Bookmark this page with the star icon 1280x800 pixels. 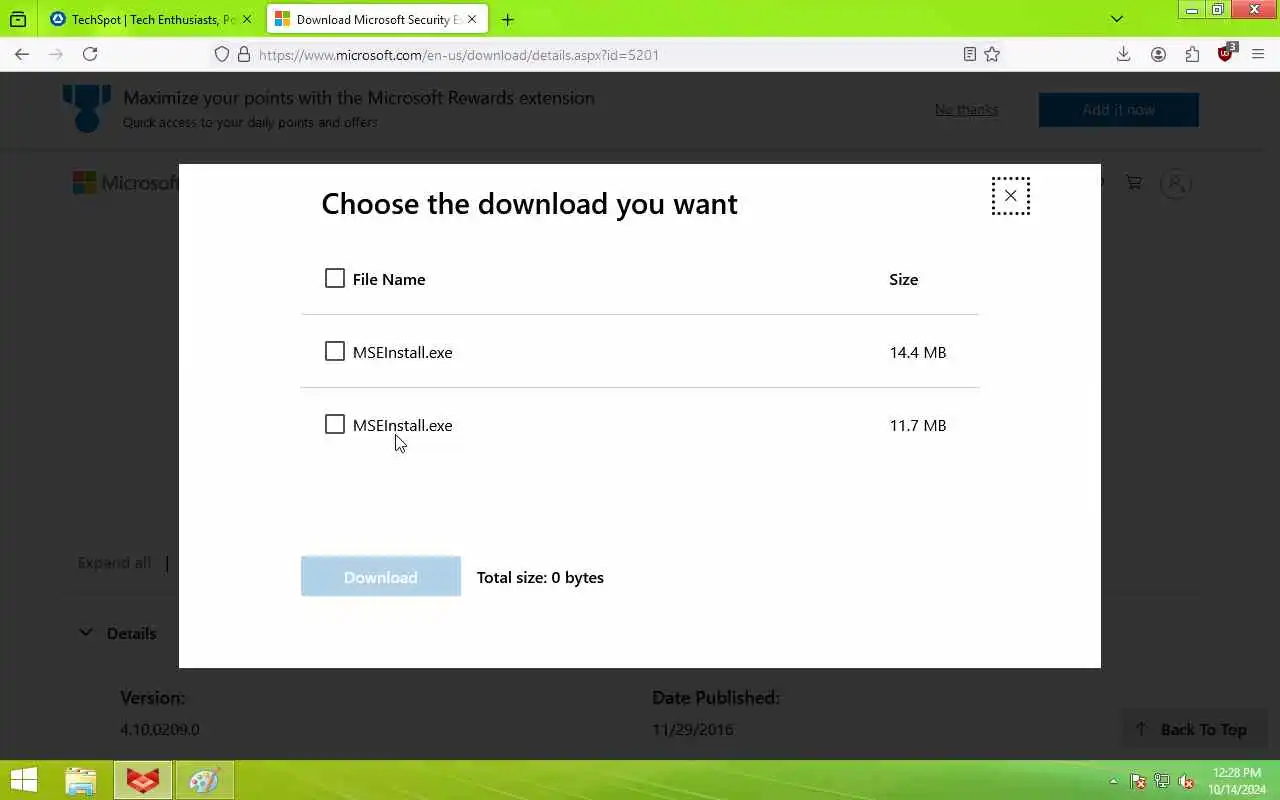(992, 55)
